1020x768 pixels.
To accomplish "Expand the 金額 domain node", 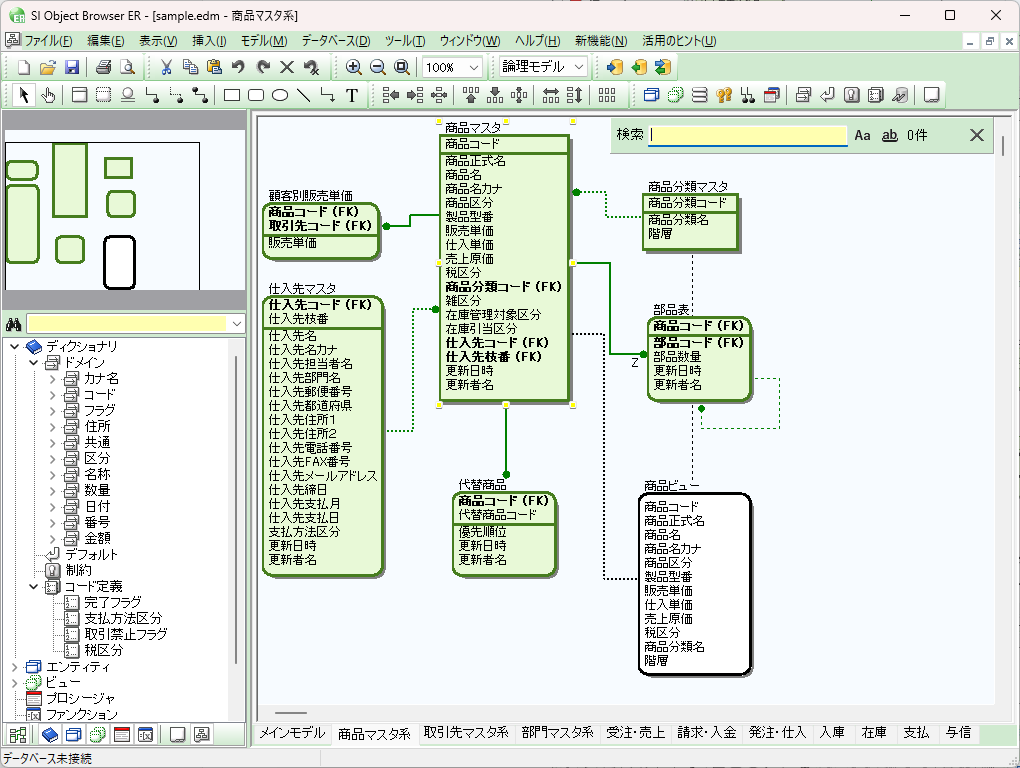I will (x=53, y=538).
